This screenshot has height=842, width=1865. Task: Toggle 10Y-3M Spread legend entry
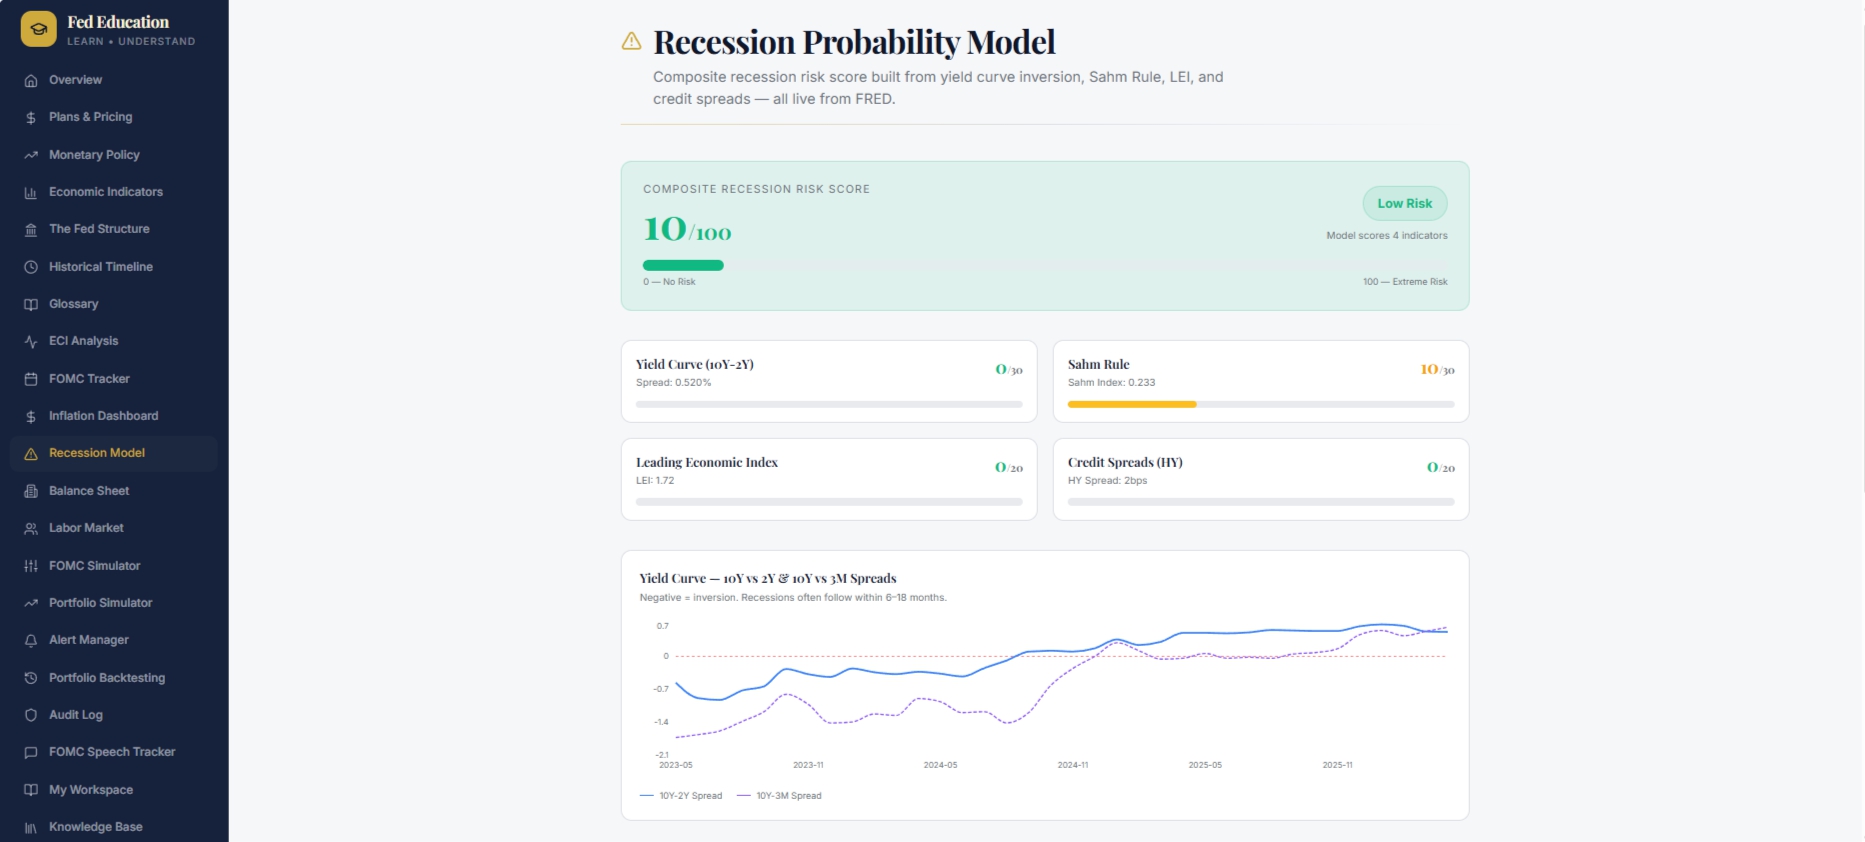(779, 796)
